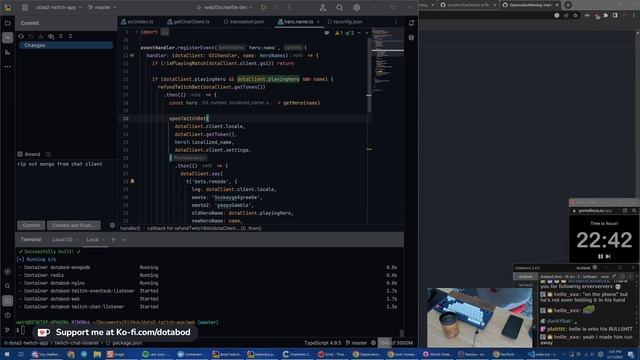Screen dimensions: 640x360
Task: Select the Local (2) terminal tab
Action: 62,240
